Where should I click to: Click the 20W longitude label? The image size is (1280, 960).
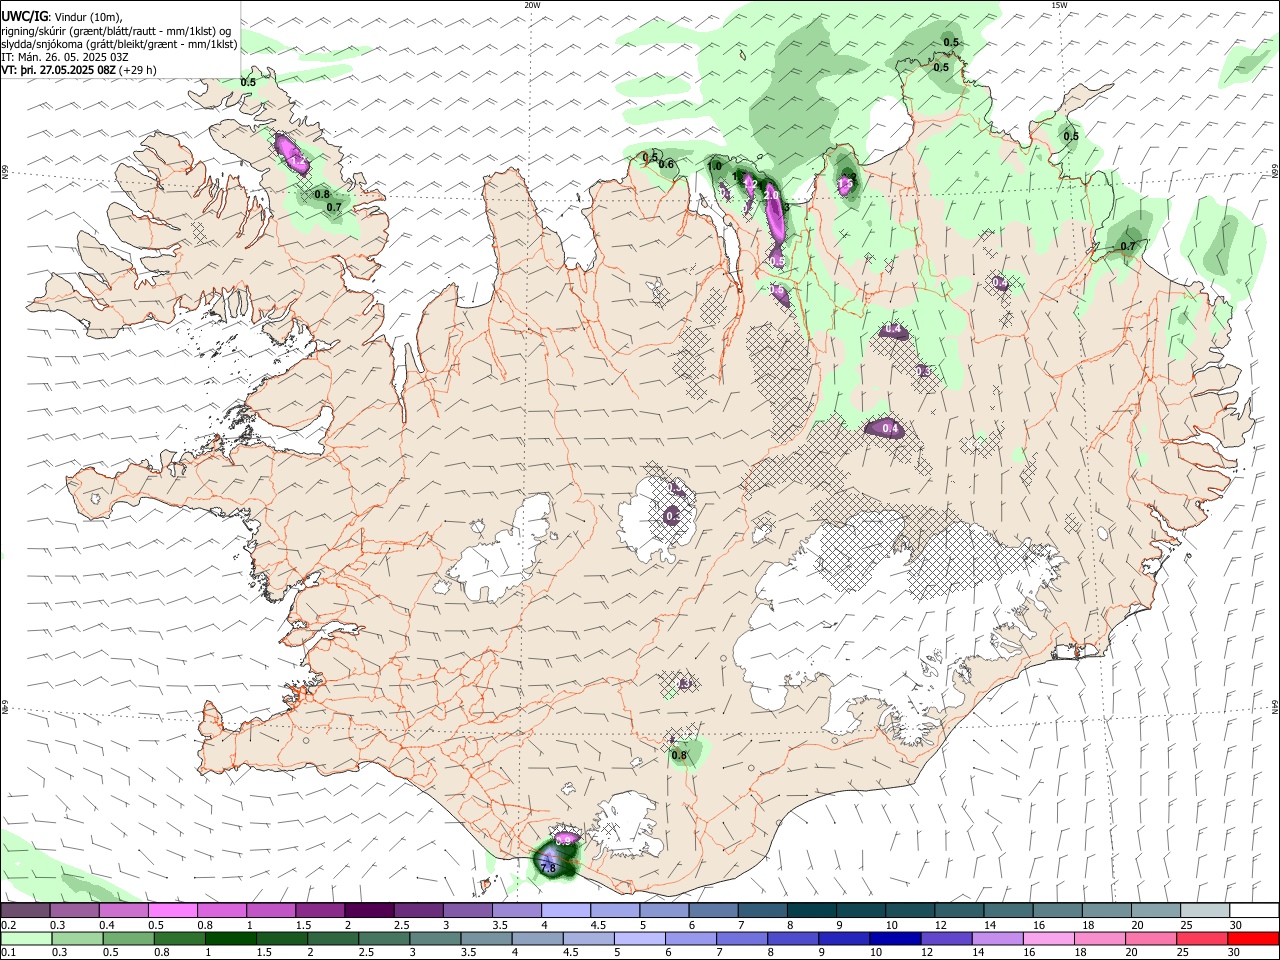click(532, 5)
